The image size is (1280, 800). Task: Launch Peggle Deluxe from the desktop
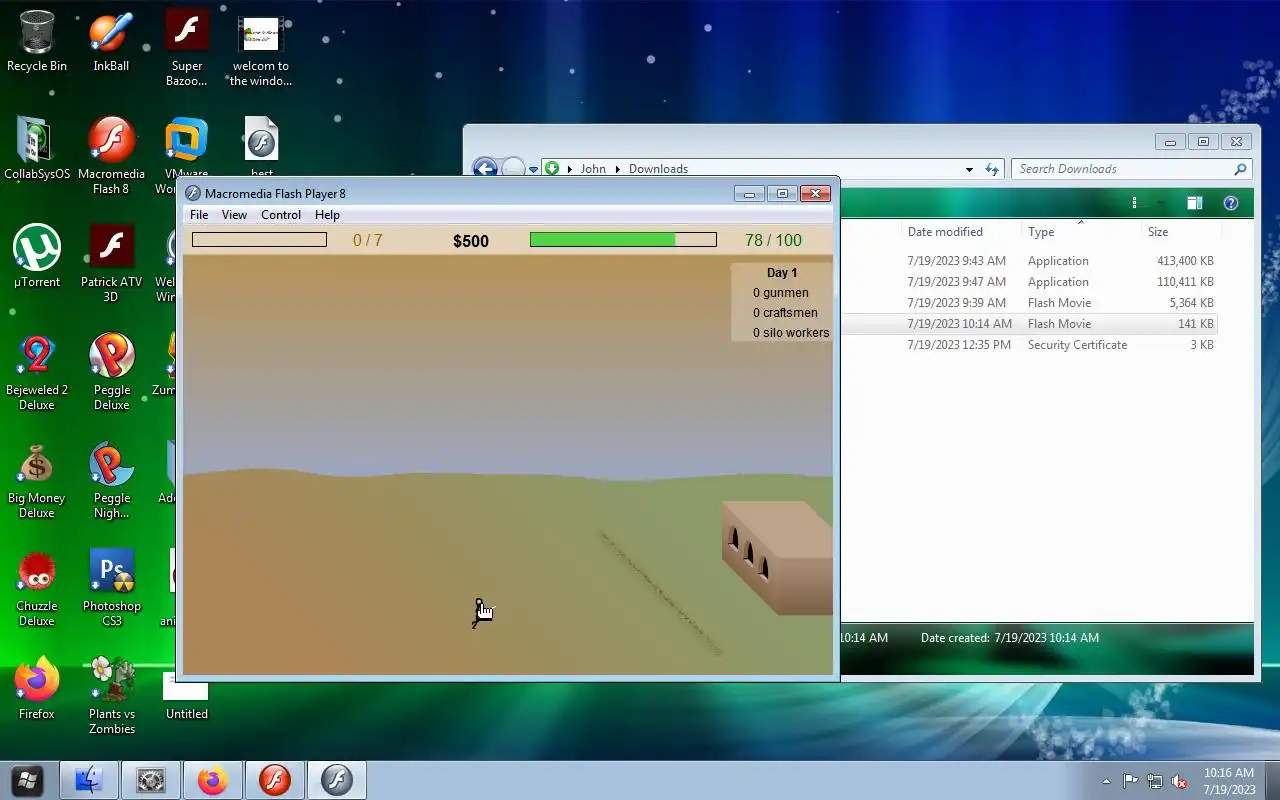[112, 372]
